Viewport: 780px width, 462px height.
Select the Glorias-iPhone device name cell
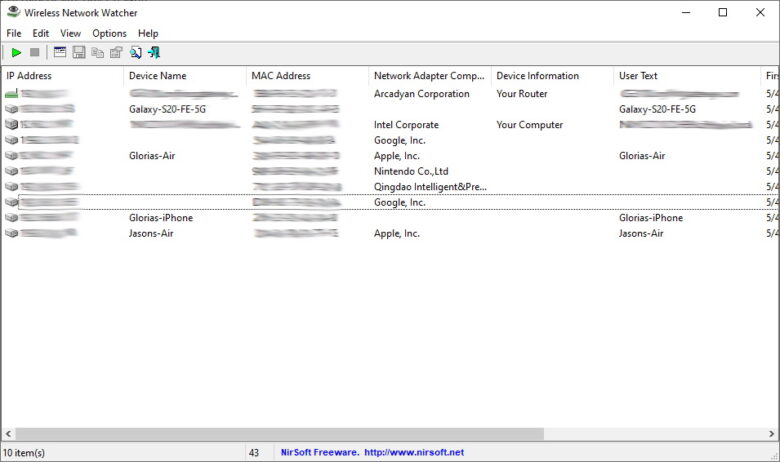(x=161, y=218)
